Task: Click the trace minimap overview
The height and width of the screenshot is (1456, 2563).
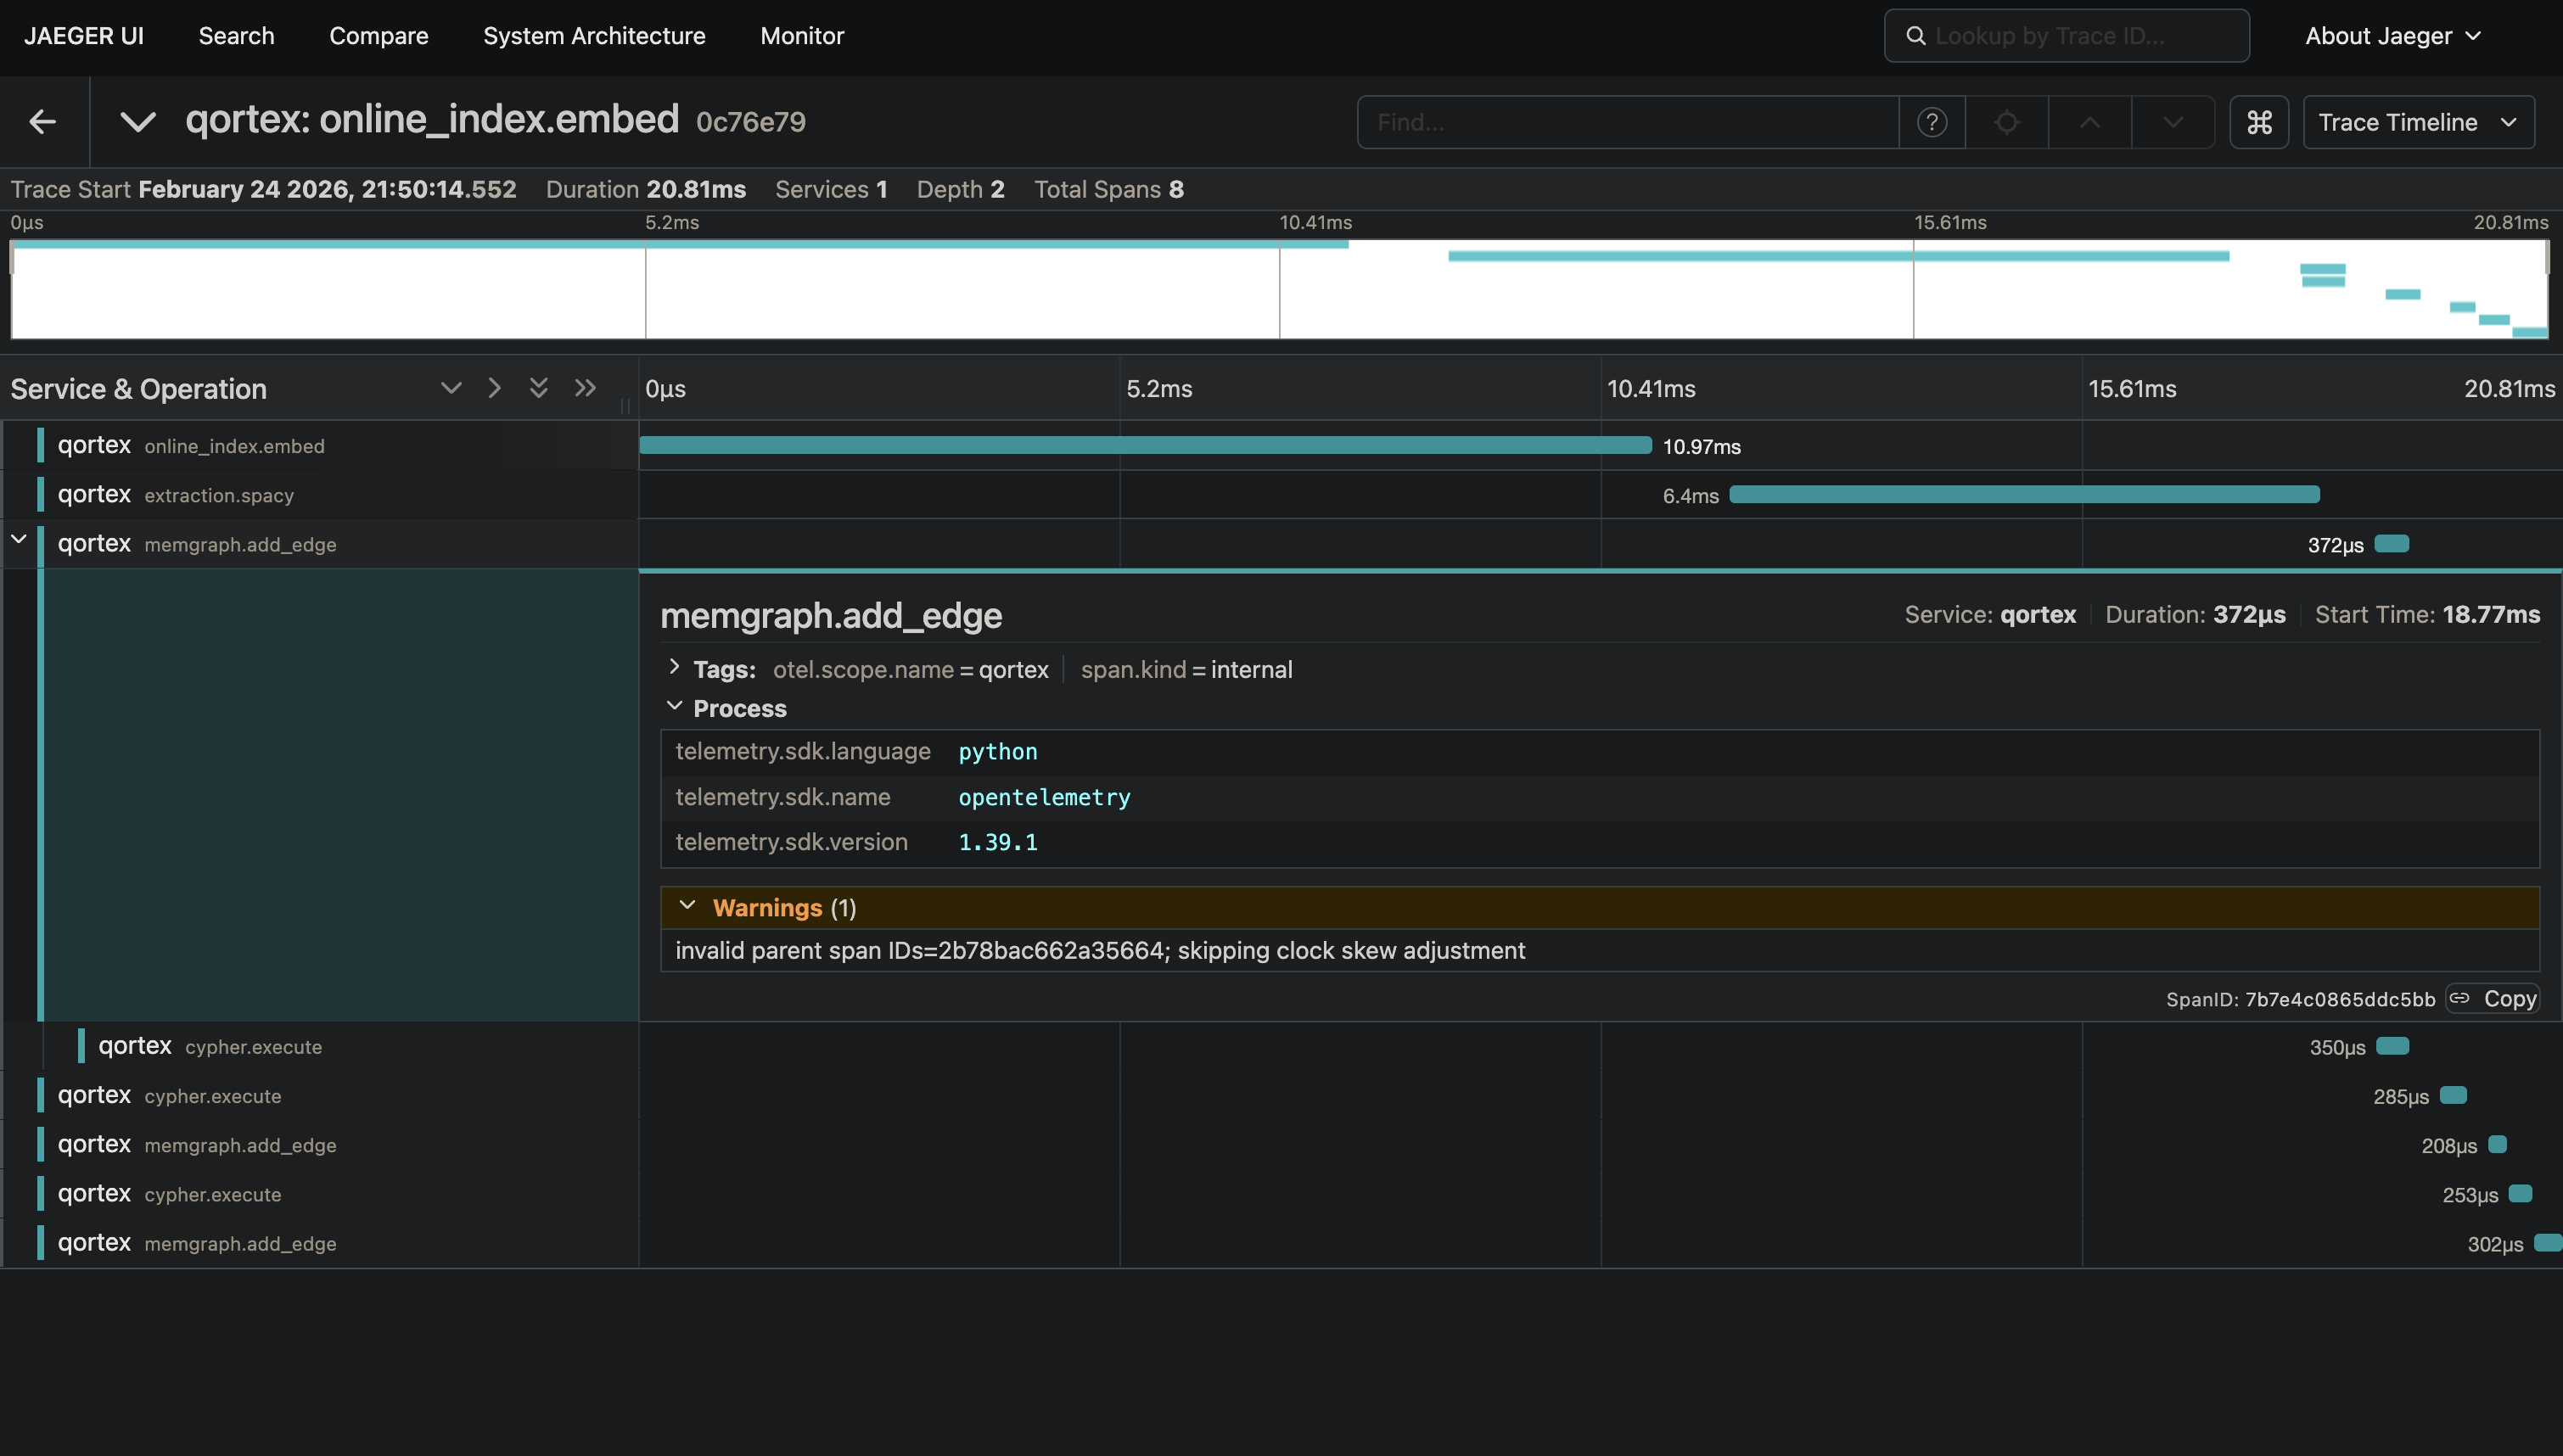Action: (x=1279, y=288)
